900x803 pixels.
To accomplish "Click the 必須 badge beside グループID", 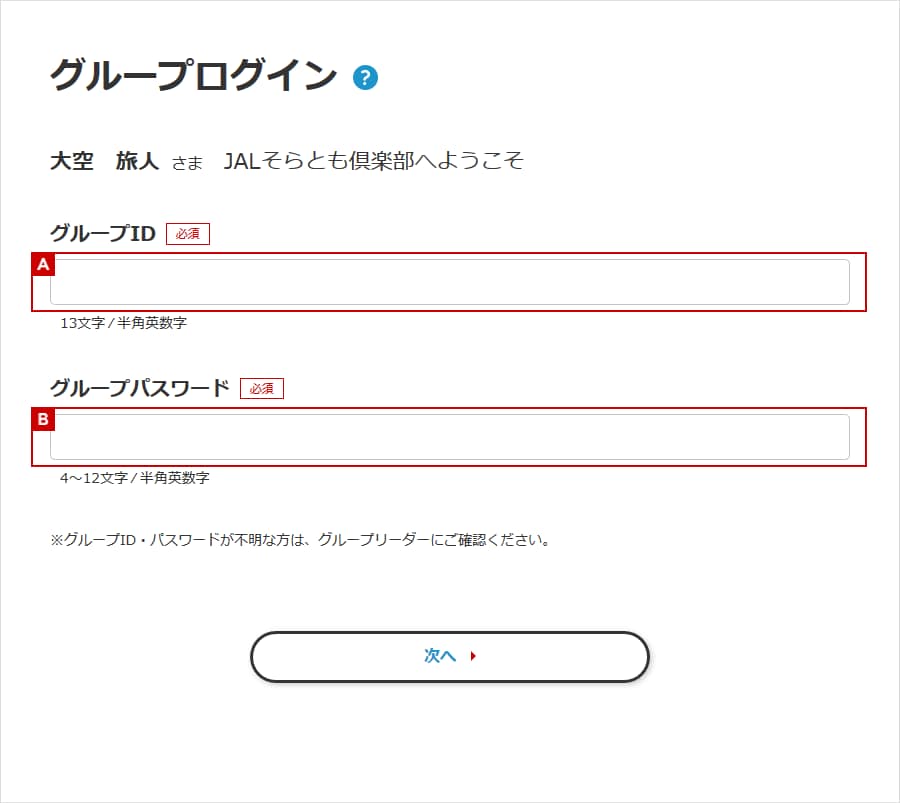I will click(188, 234).
